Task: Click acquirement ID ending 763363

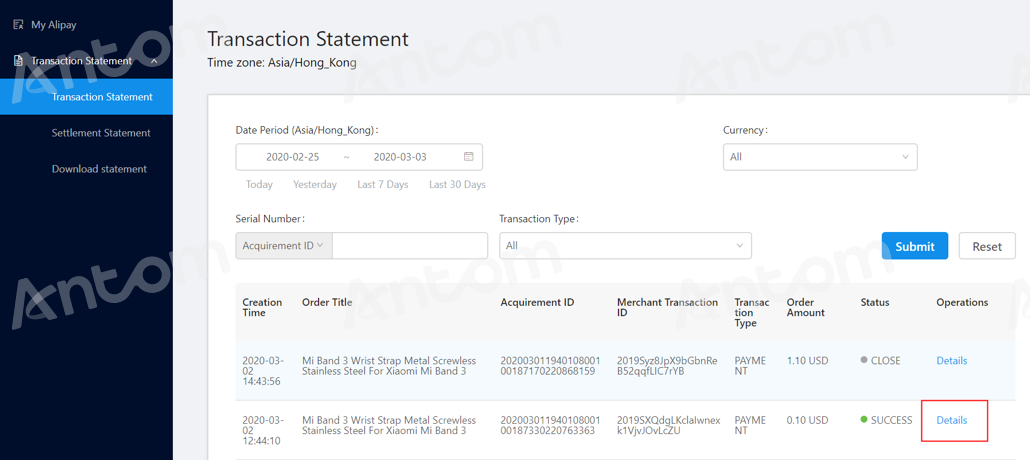Action: click(550, 425)
